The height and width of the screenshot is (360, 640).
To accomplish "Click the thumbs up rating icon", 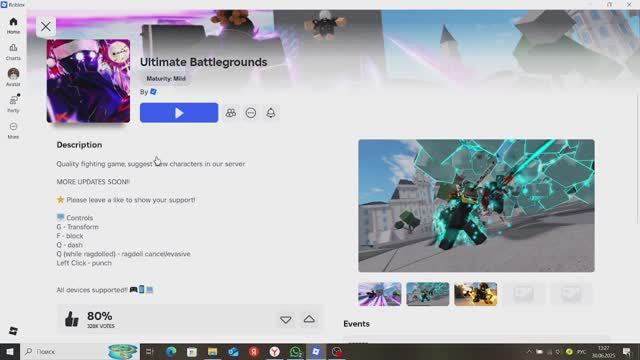I will pyautogui.click(x=71, y=319).
